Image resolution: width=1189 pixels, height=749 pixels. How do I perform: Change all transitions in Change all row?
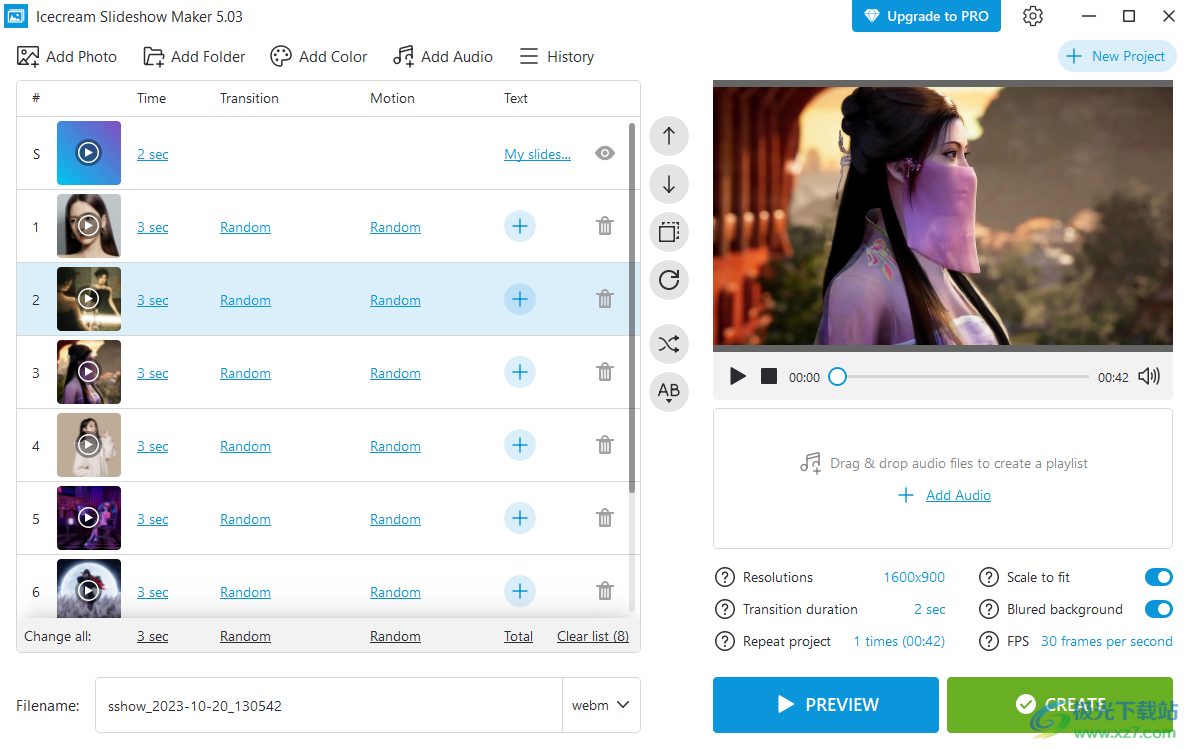245,636
